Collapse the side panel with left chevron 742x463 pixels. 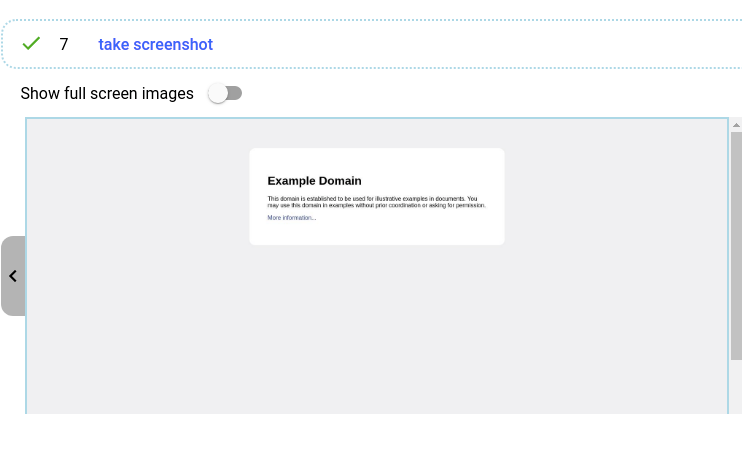pyautogui.click(x=12, y=276)
